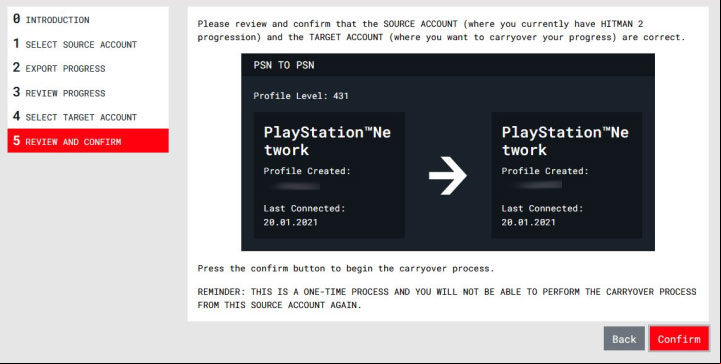Open the Introduction step

click(88, 20)
